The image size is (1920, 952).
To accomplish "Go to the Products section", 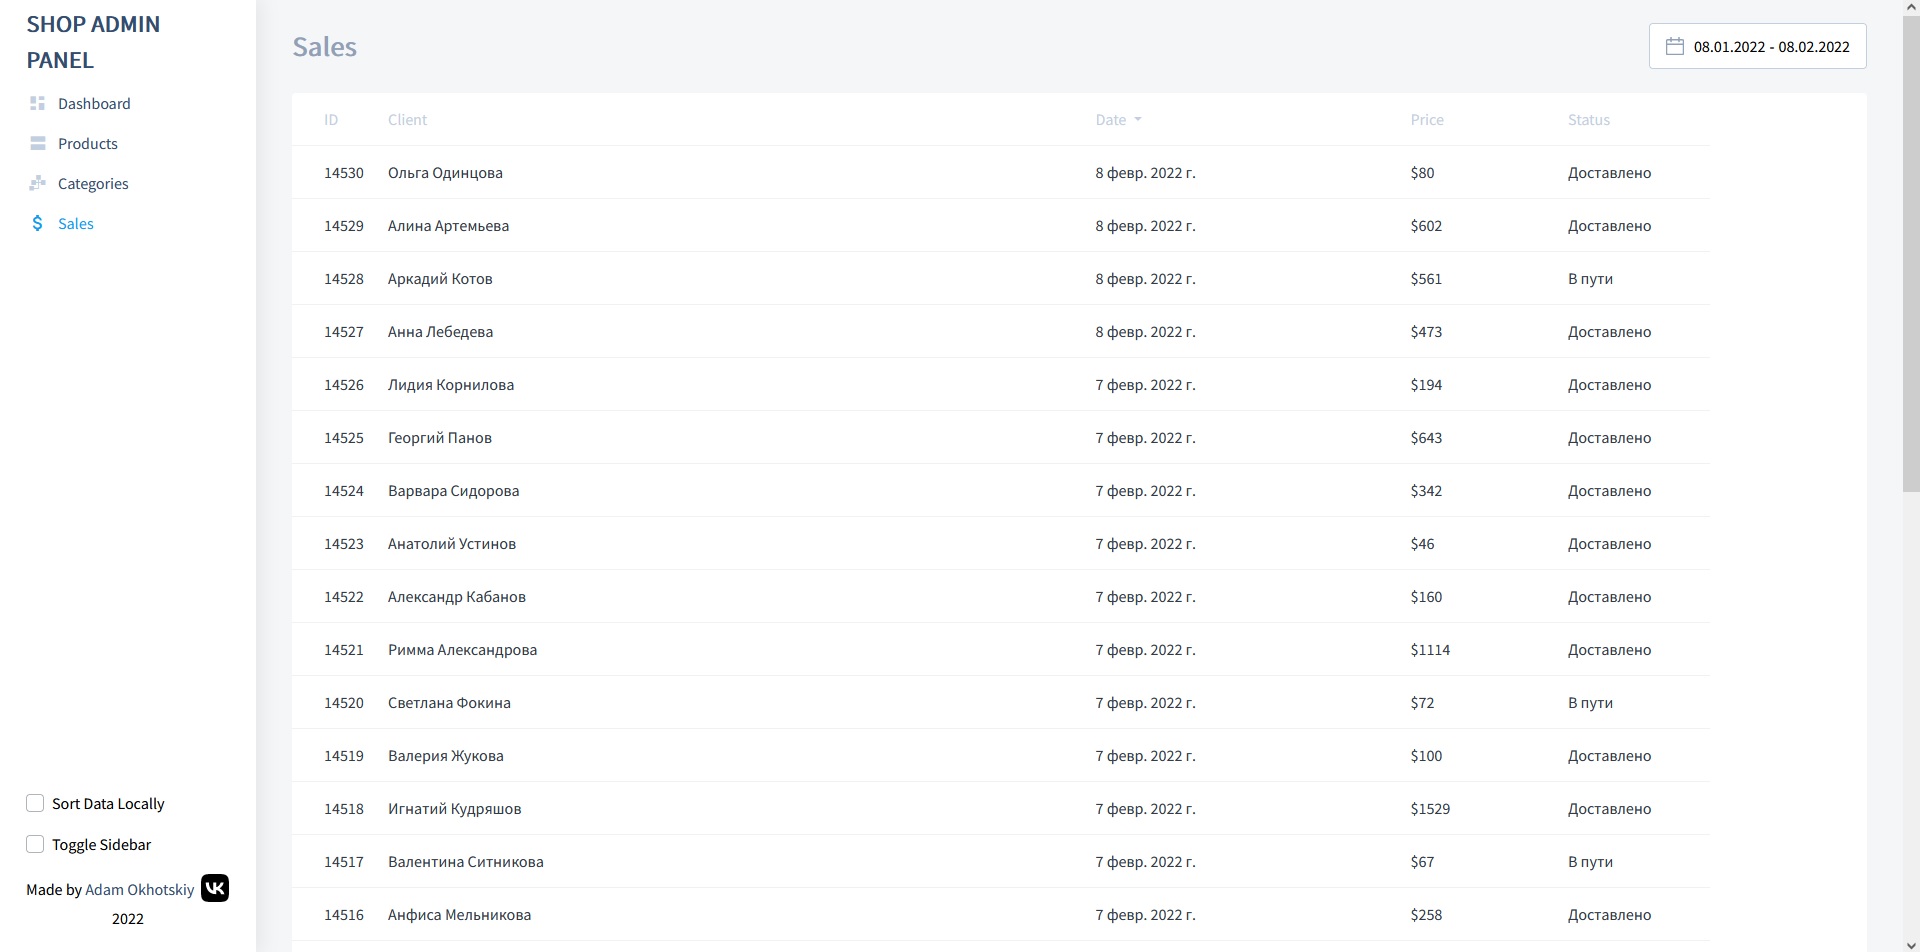I will (88, 143).
